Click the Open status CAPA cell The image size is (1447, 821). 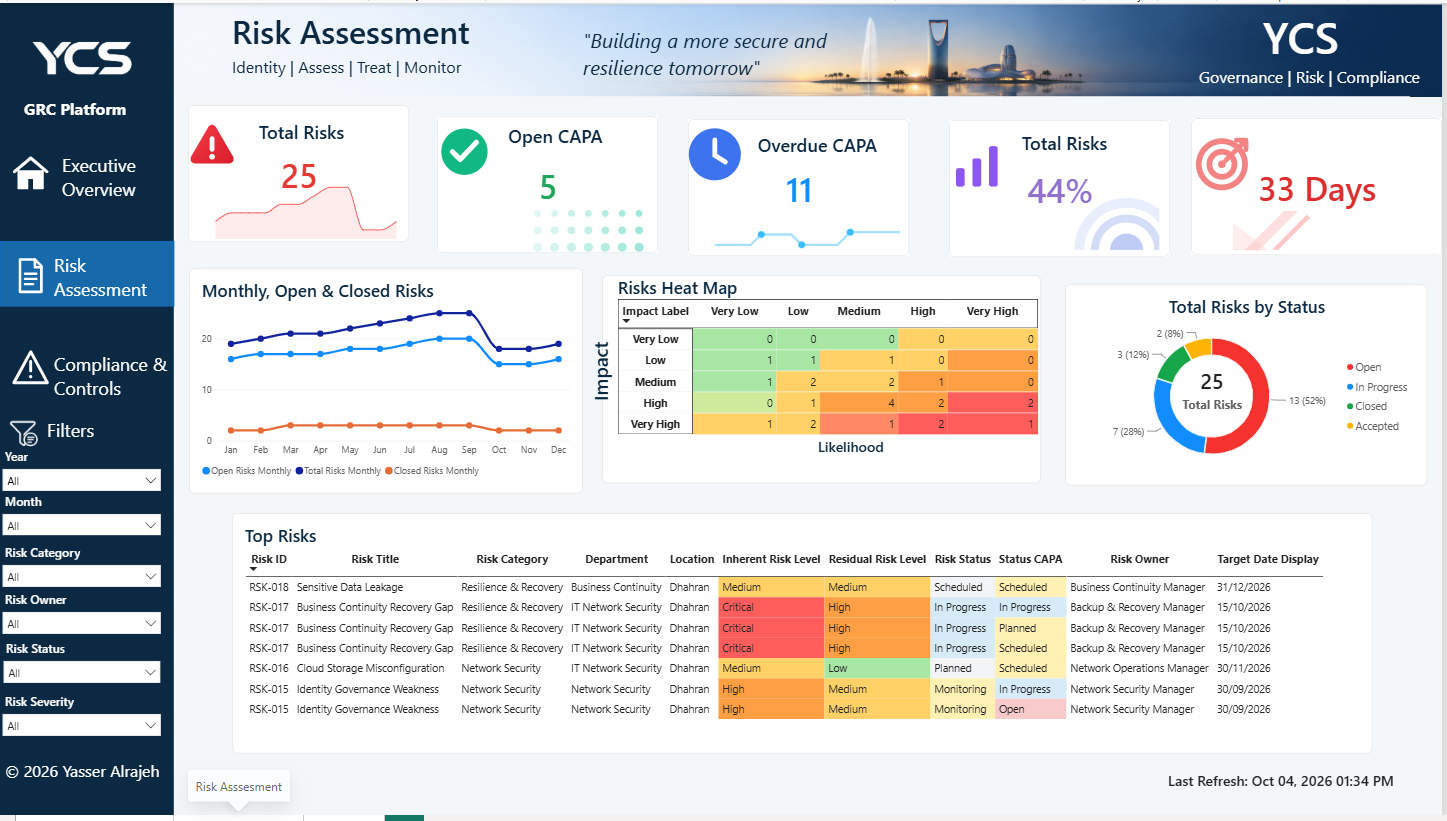click(1031, 709)
